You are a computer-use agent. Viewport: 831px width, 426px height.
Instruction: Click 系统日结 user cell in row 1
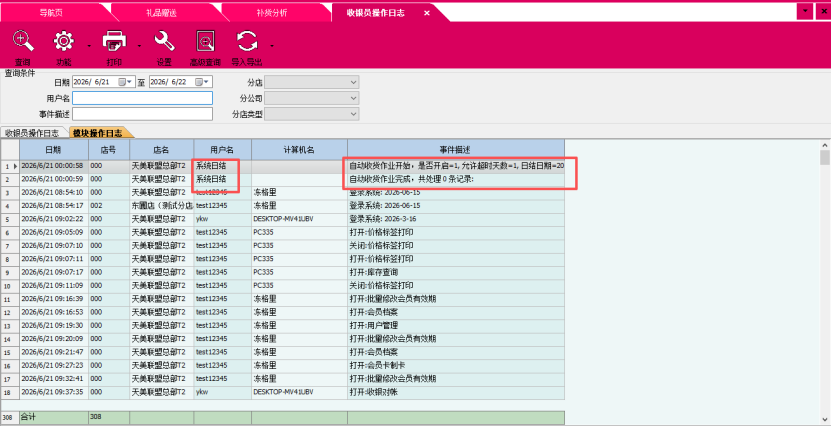point(222,166)
